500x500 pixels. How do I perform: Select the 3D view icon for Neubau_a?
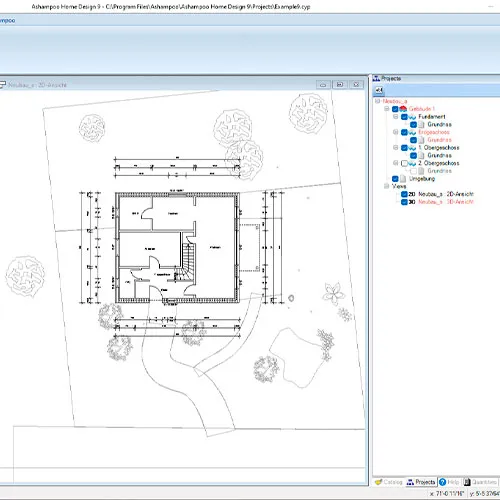412,202
